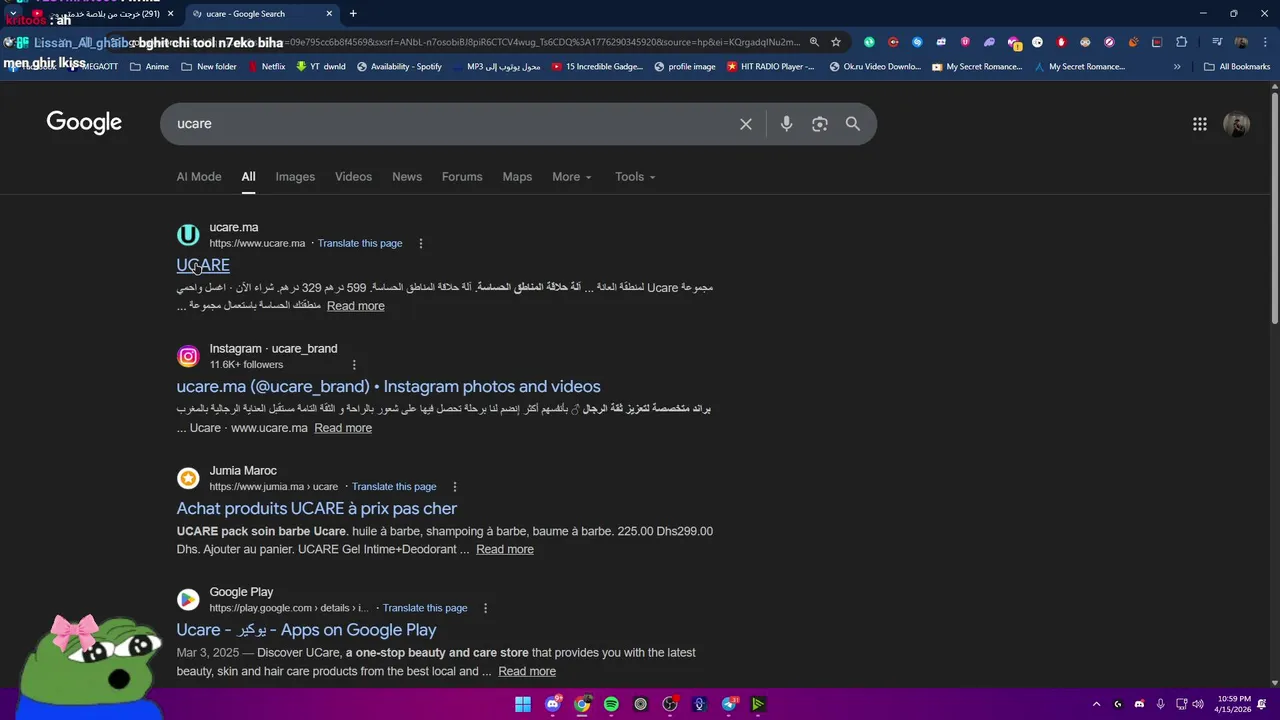Bookmark this page with star icon

click(x=836, y=42)
